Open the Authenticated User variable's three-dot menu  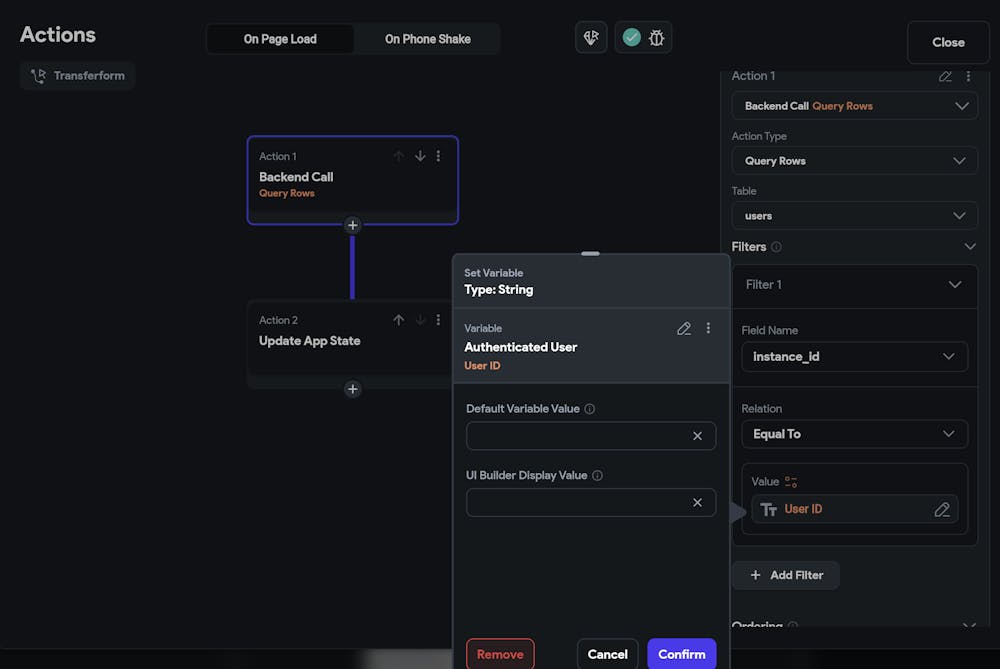[x=708, y=328]
